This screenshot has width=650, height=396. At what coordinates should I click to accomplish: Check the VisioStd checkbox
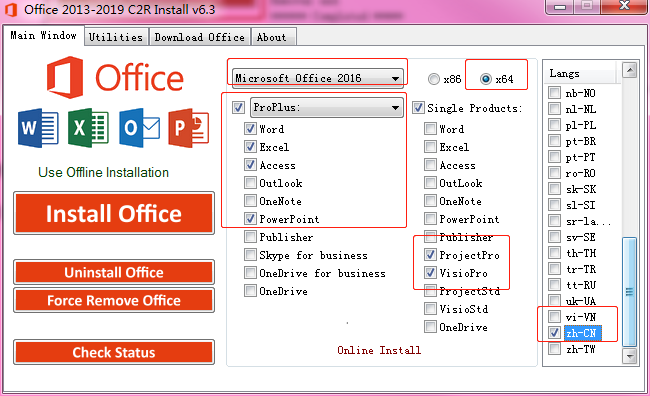point(430,309)
